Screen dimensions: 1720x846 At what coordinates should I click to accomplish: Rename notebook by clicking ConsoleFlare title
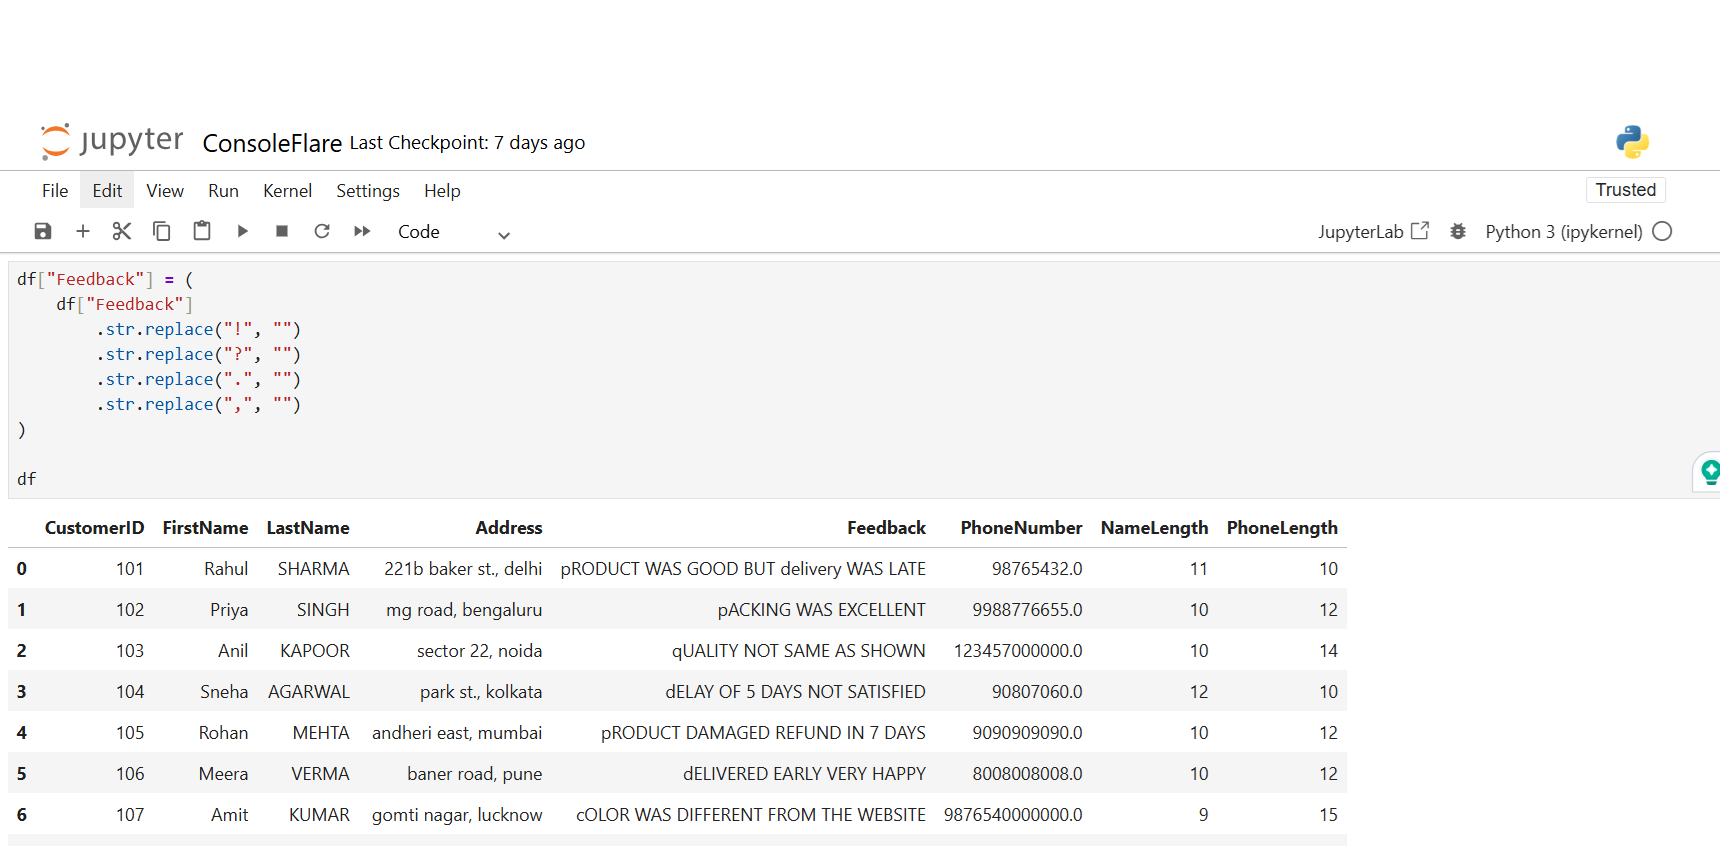pos(272,144)
